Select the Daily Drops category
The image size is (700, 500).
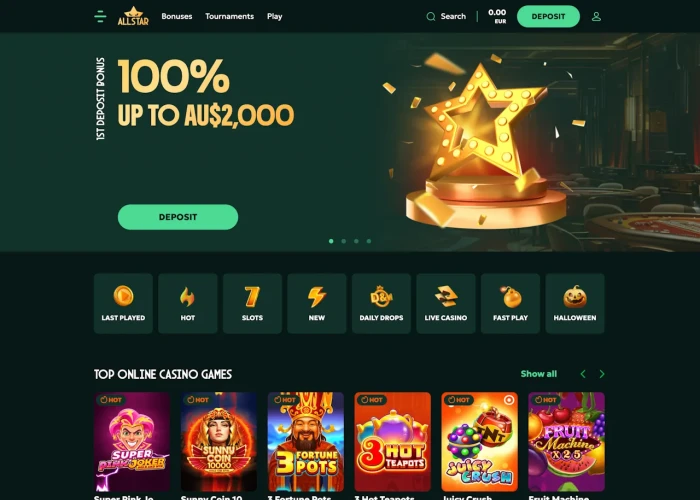(381, 304)
